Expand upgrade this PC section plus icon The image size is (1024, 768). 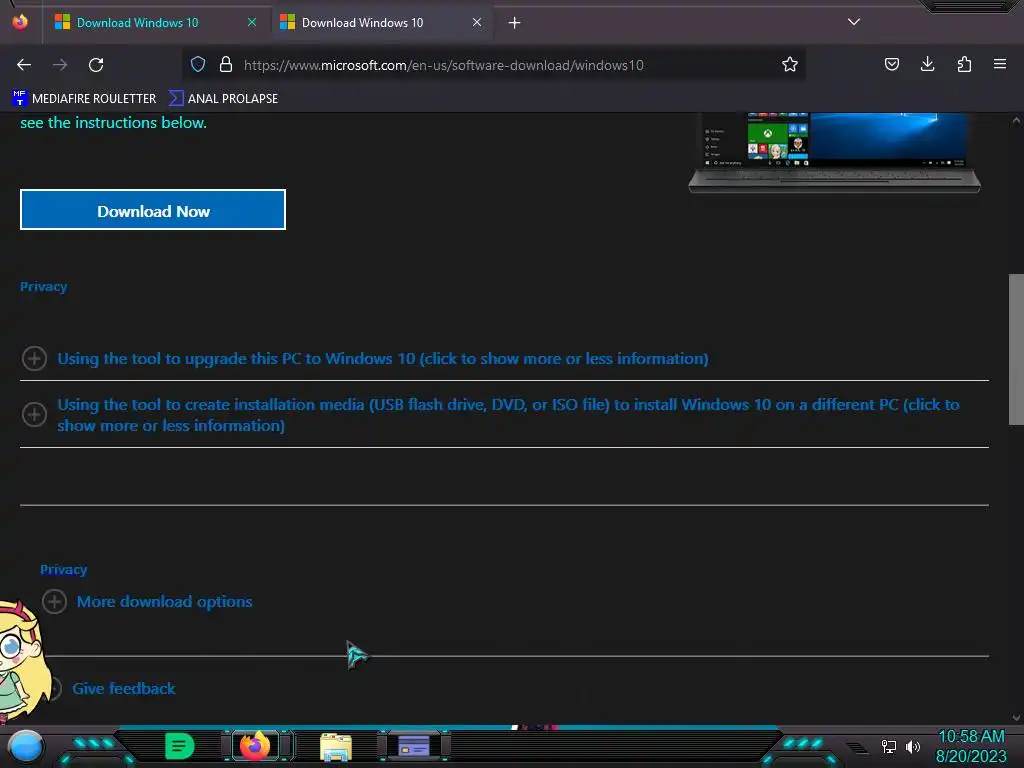34,358
